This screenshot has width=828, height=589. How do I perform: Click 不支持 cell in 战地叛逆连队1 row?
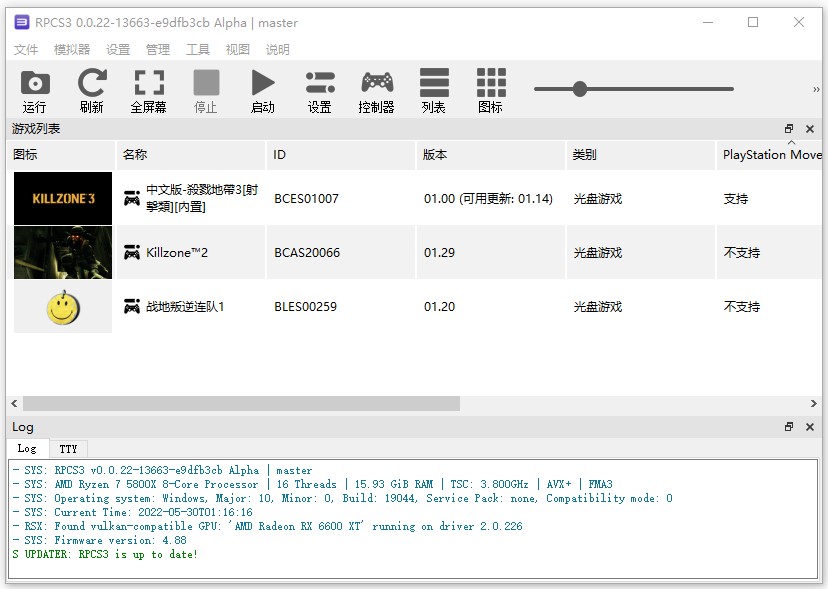coord(741,306)
